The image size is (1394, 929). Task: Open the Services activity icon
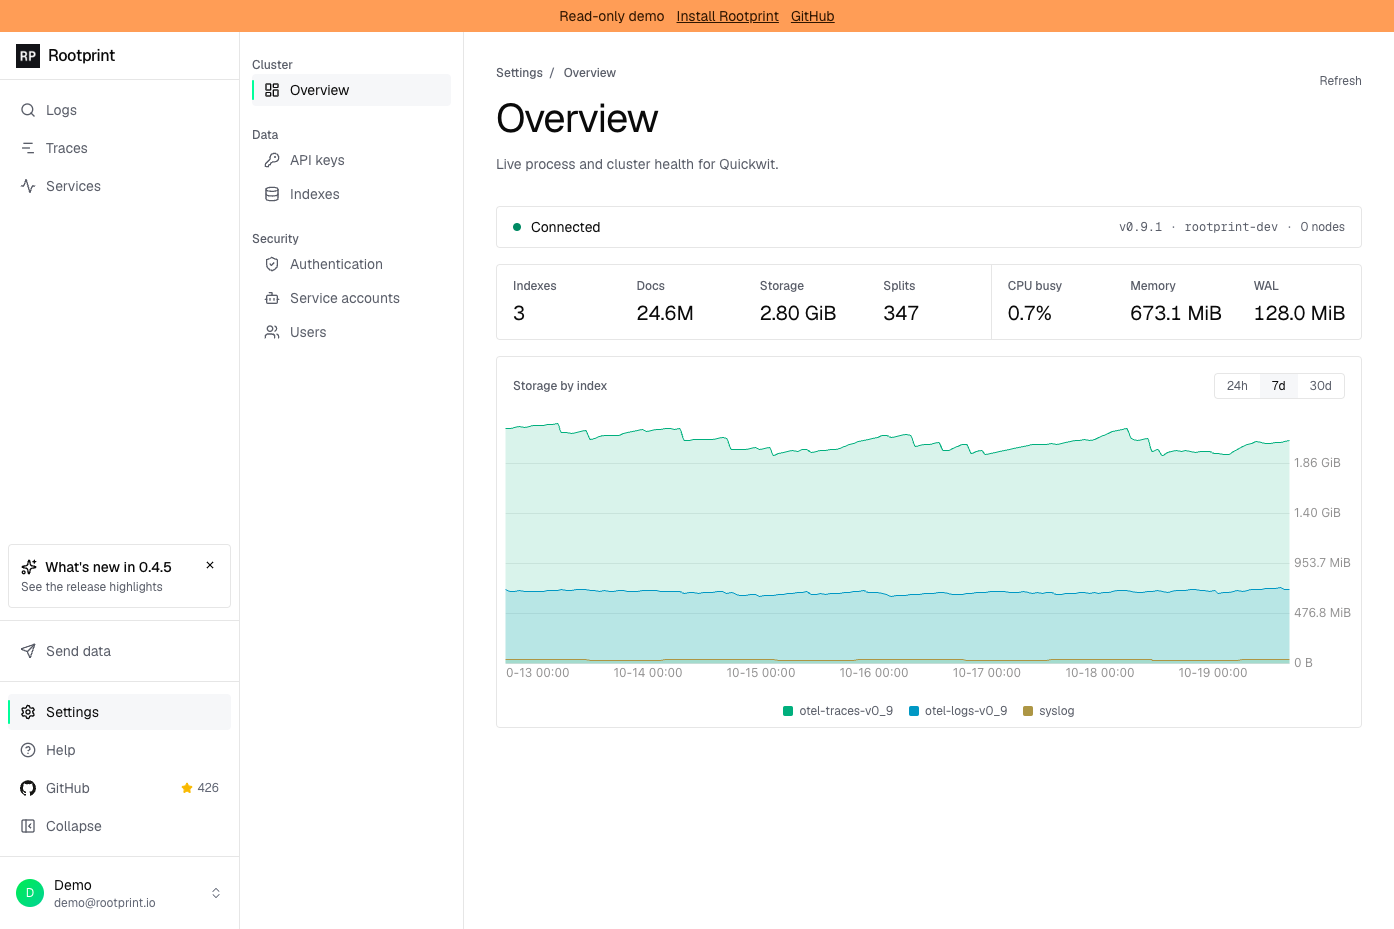[x=28, y=186]
